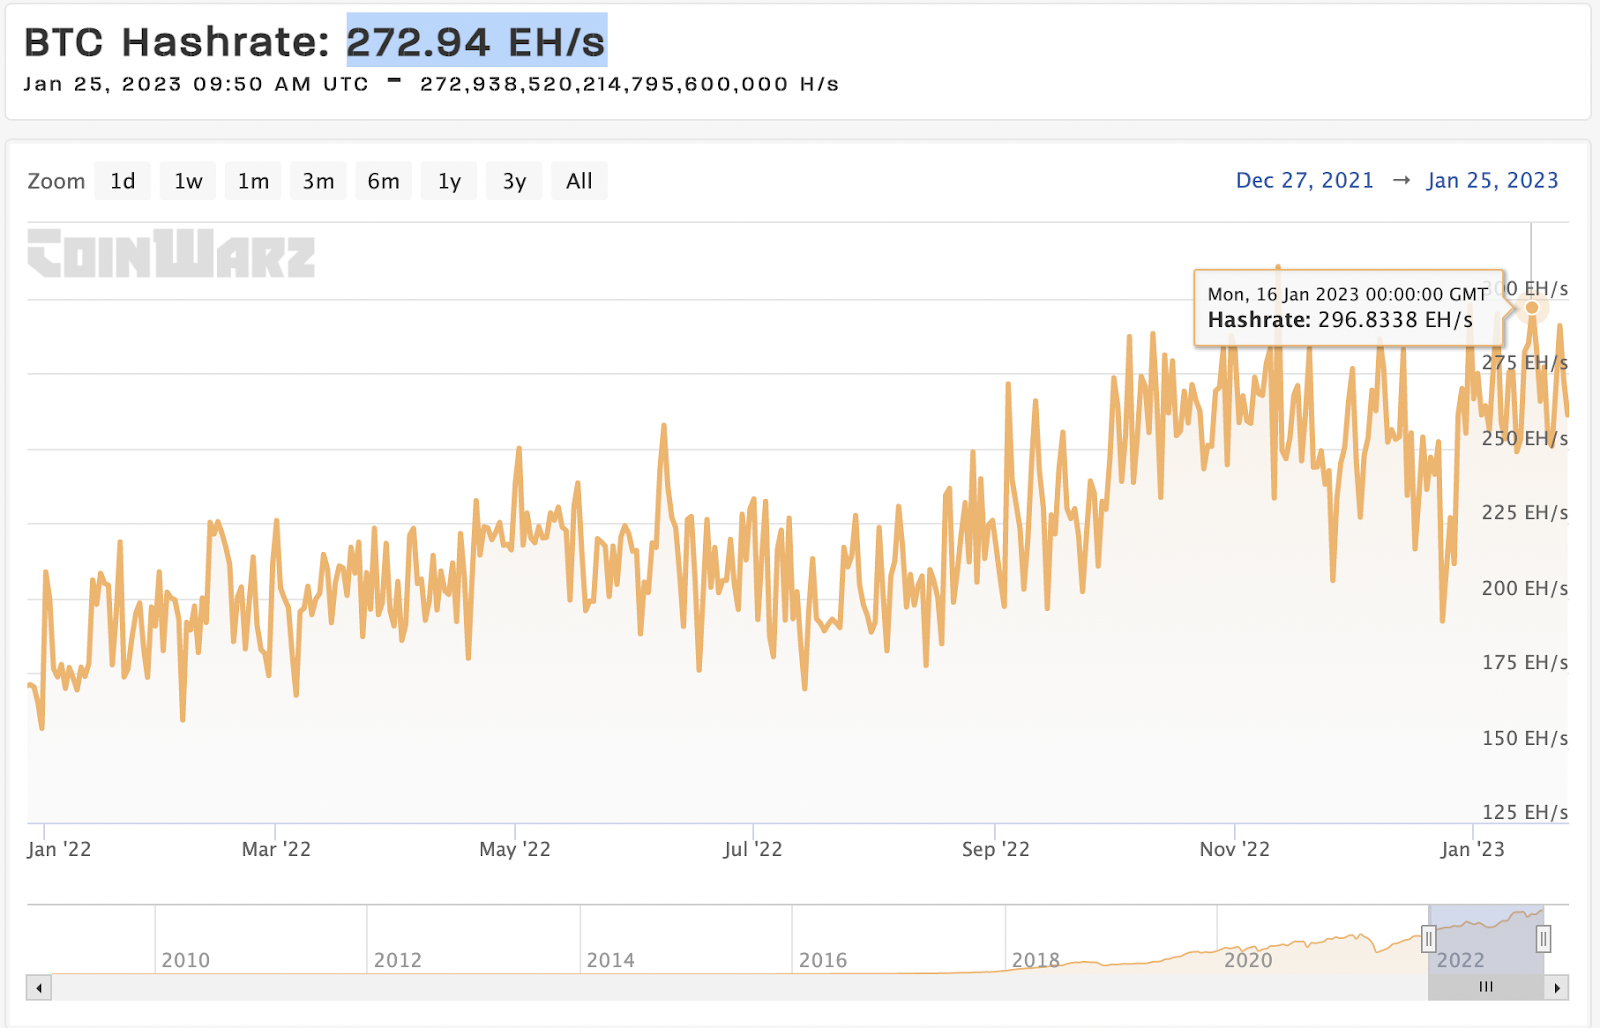Click the Jul '22 x-axis label

pyautogui.click(x=753, y=849)
